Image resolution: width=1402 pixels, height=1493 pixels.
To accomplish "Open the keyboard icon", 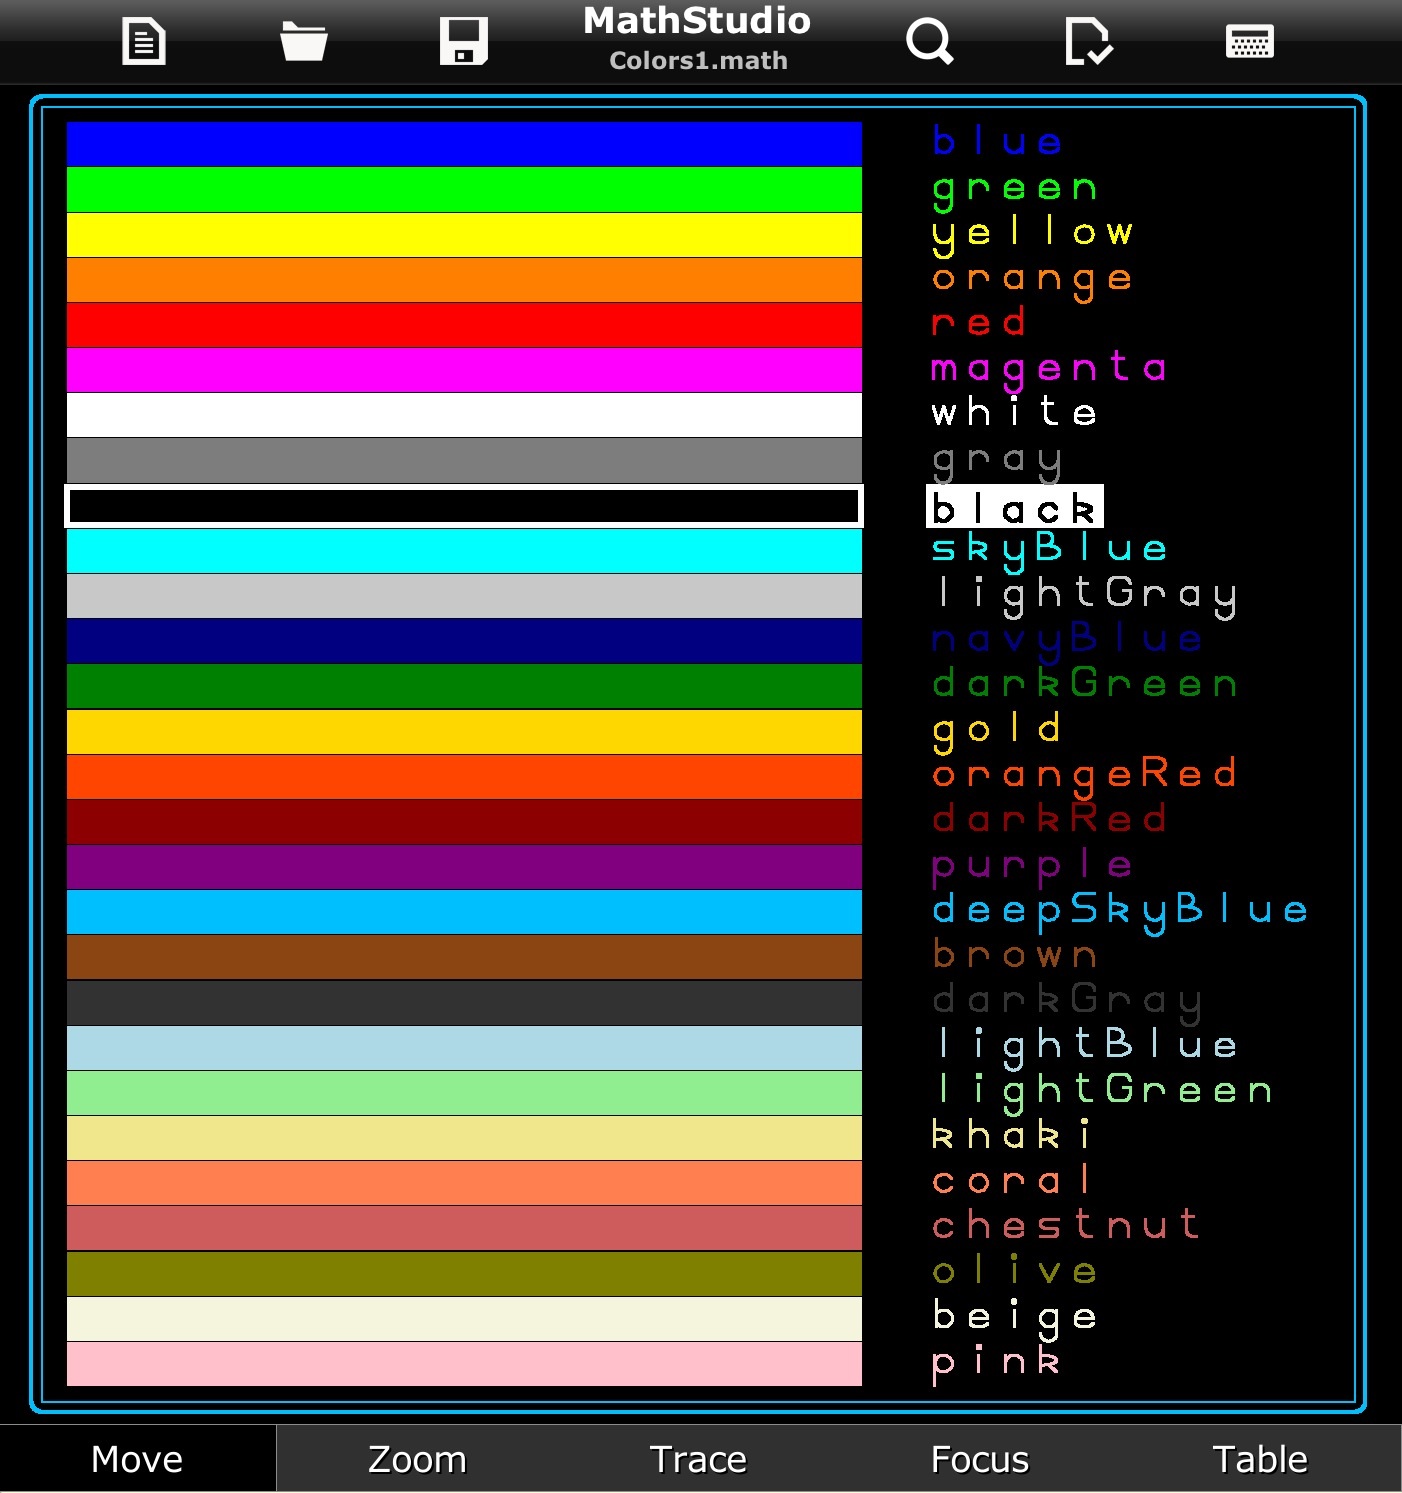I will pos(1249,42).
